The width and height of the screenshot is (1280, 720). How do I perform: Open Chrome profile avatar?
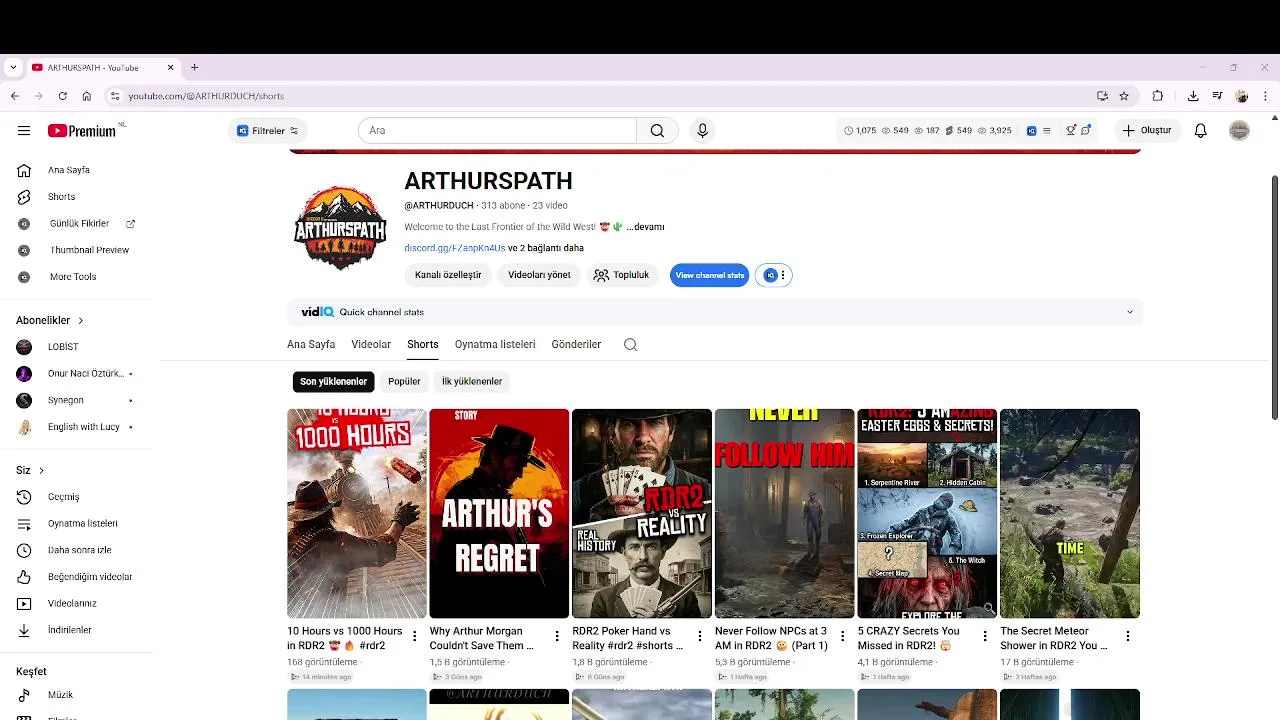1241,96
